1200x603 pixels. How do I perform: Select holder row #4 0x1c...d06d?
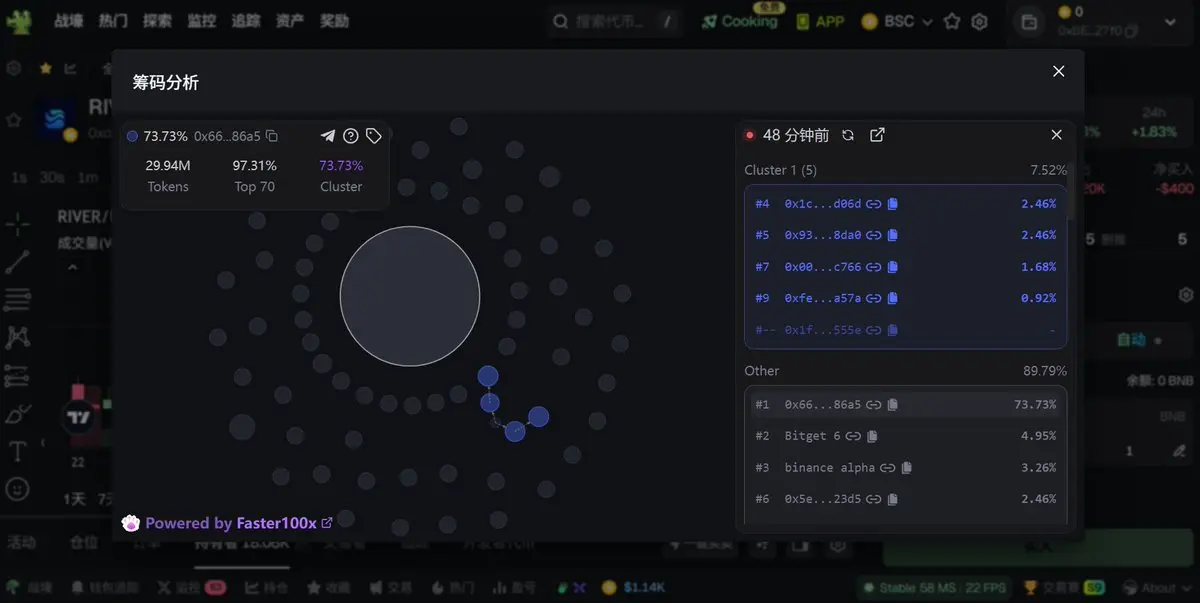click(905, 204)
